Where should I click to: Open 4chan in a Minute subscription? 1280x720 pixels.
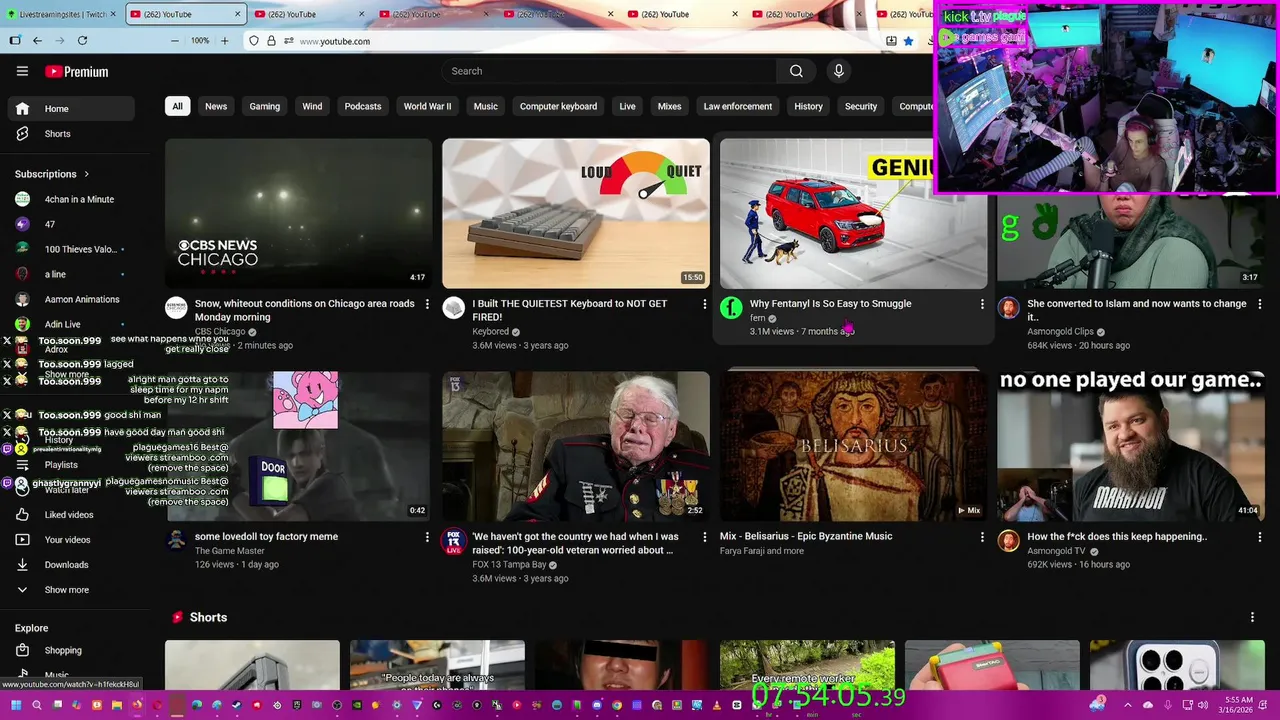tap(70, 199)
